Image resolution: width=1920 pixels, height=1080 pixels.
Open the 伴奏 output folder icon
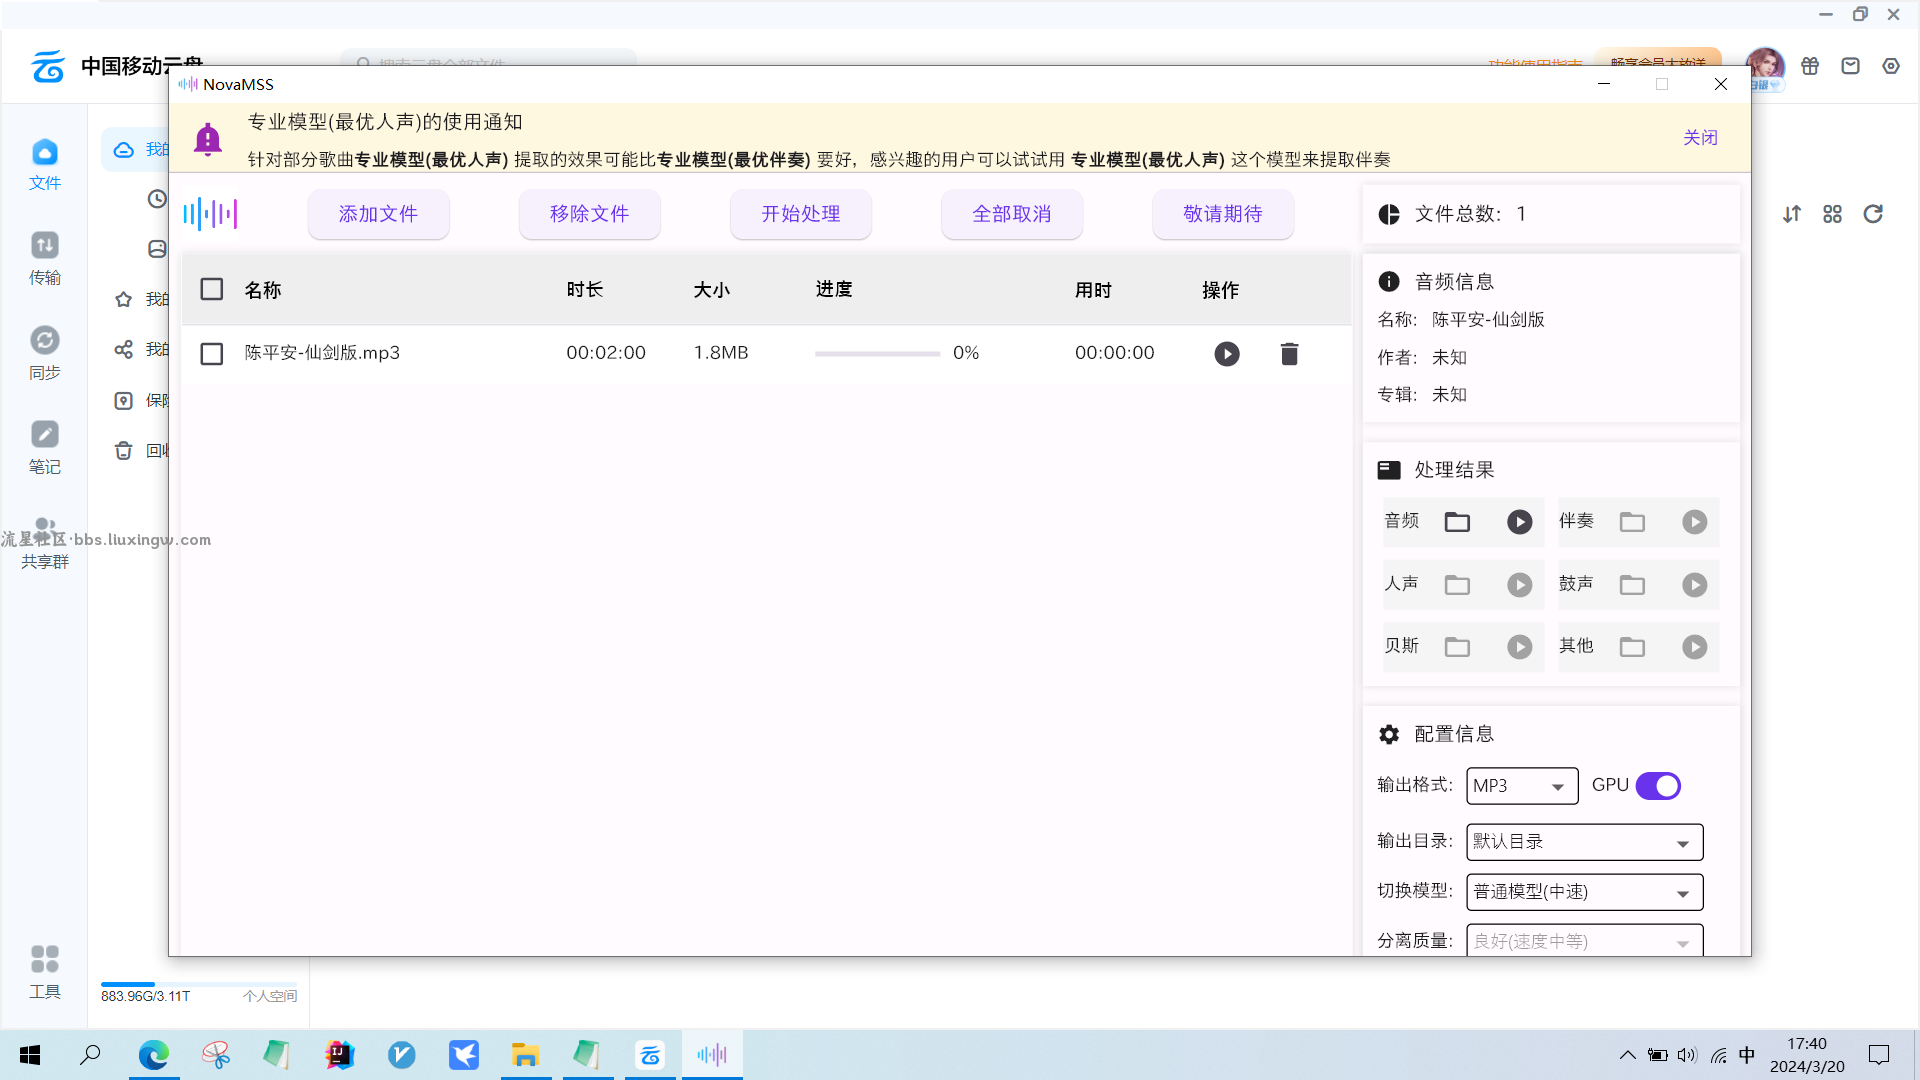[1632, 522]
